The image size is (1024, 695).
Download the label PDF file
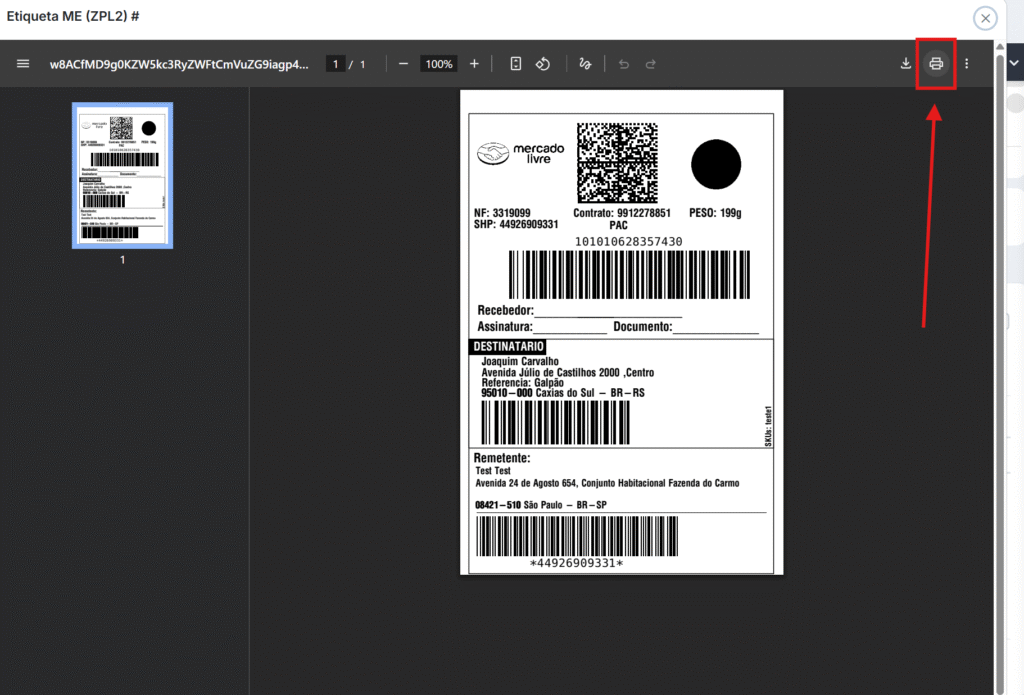(906, 64)
